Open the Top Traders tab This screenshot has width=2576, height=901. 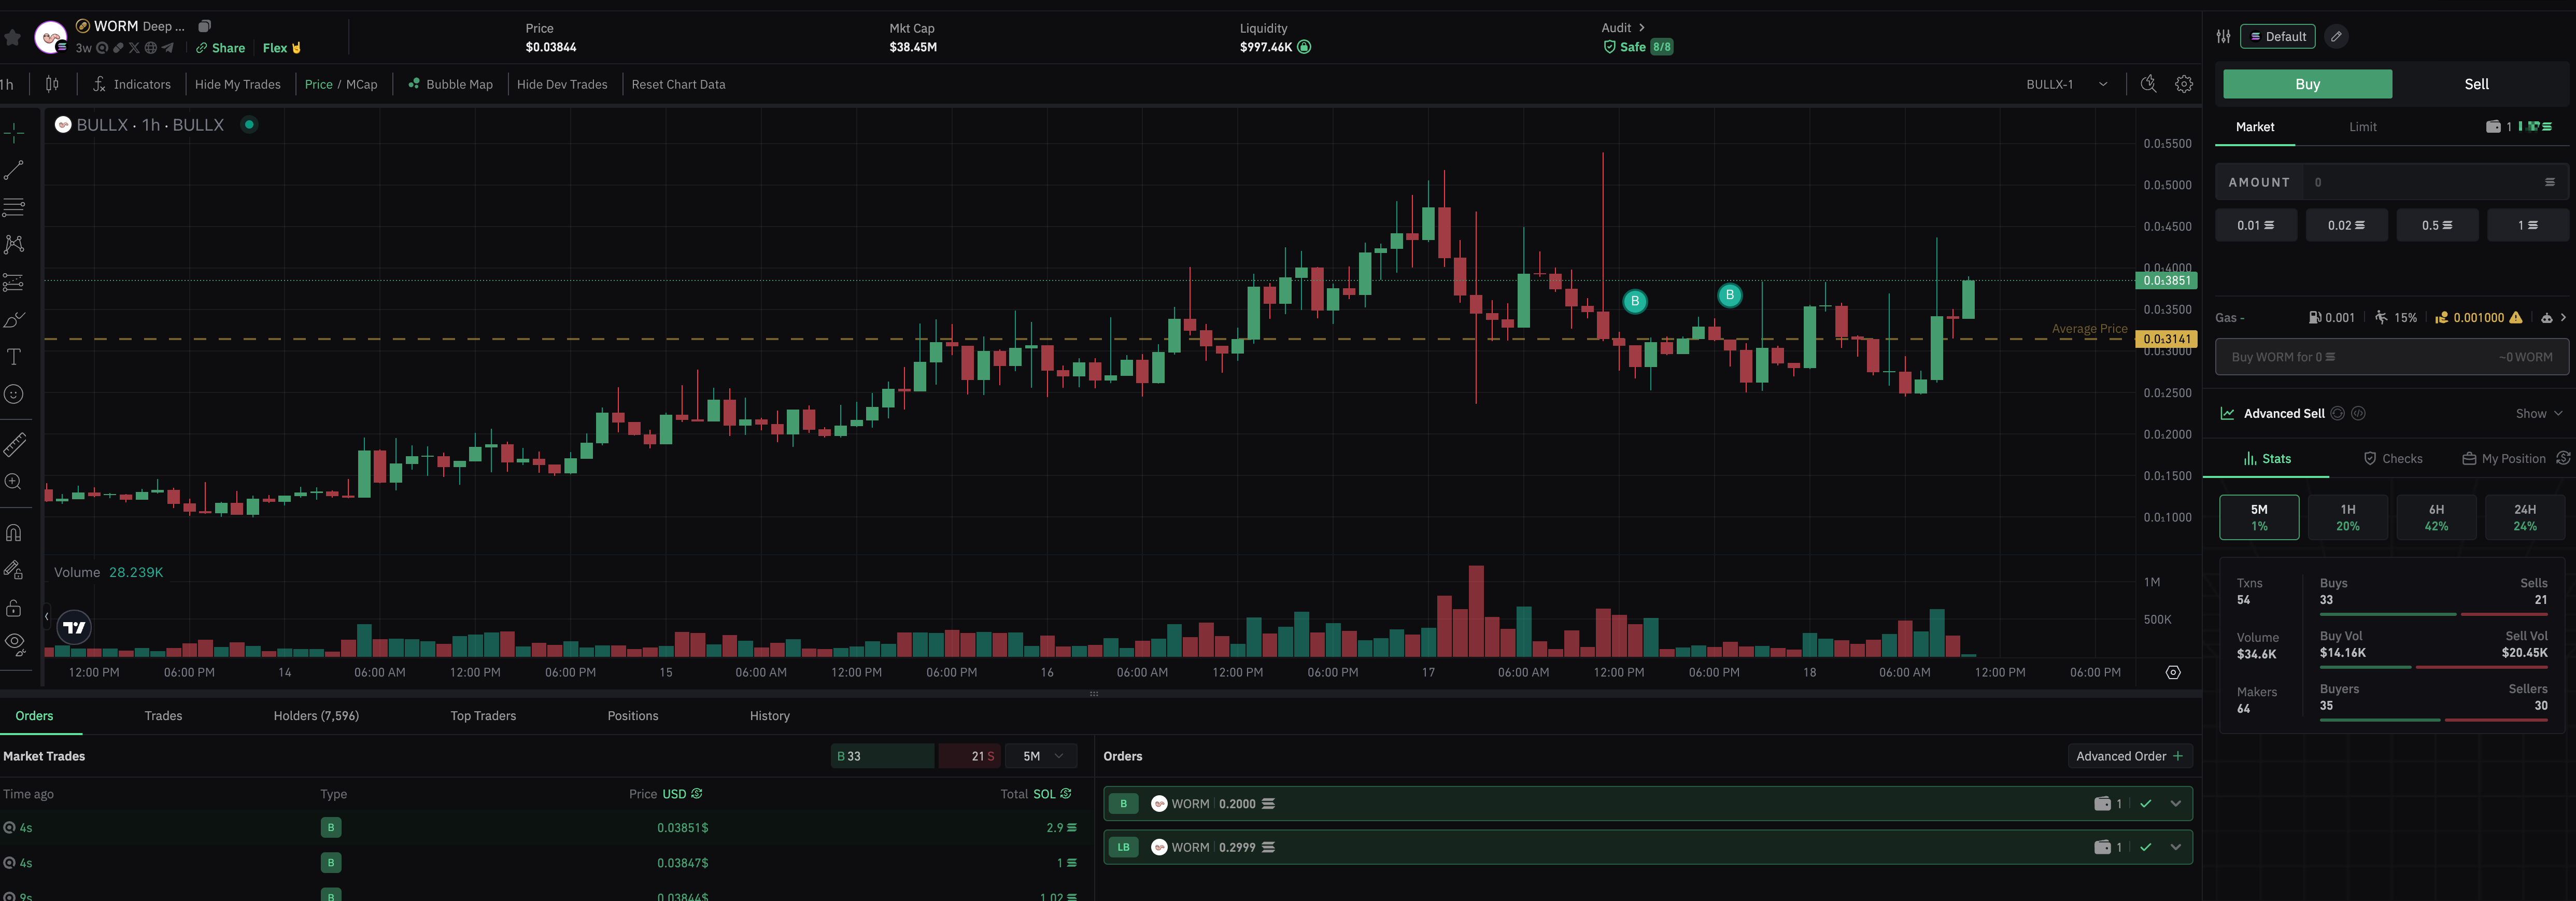pos(483,716)
